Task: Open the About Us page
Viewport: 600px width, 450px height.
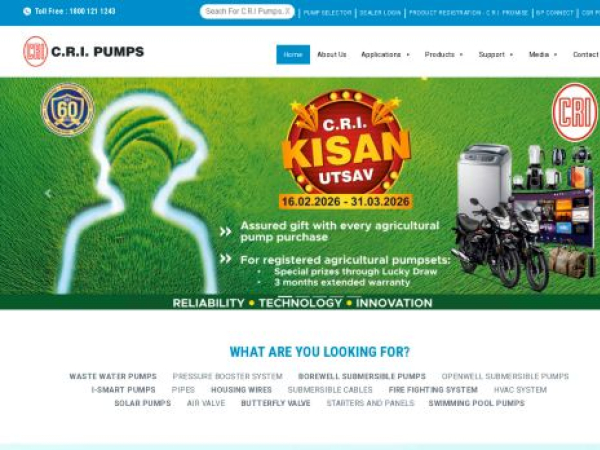Action: point(332,55)
